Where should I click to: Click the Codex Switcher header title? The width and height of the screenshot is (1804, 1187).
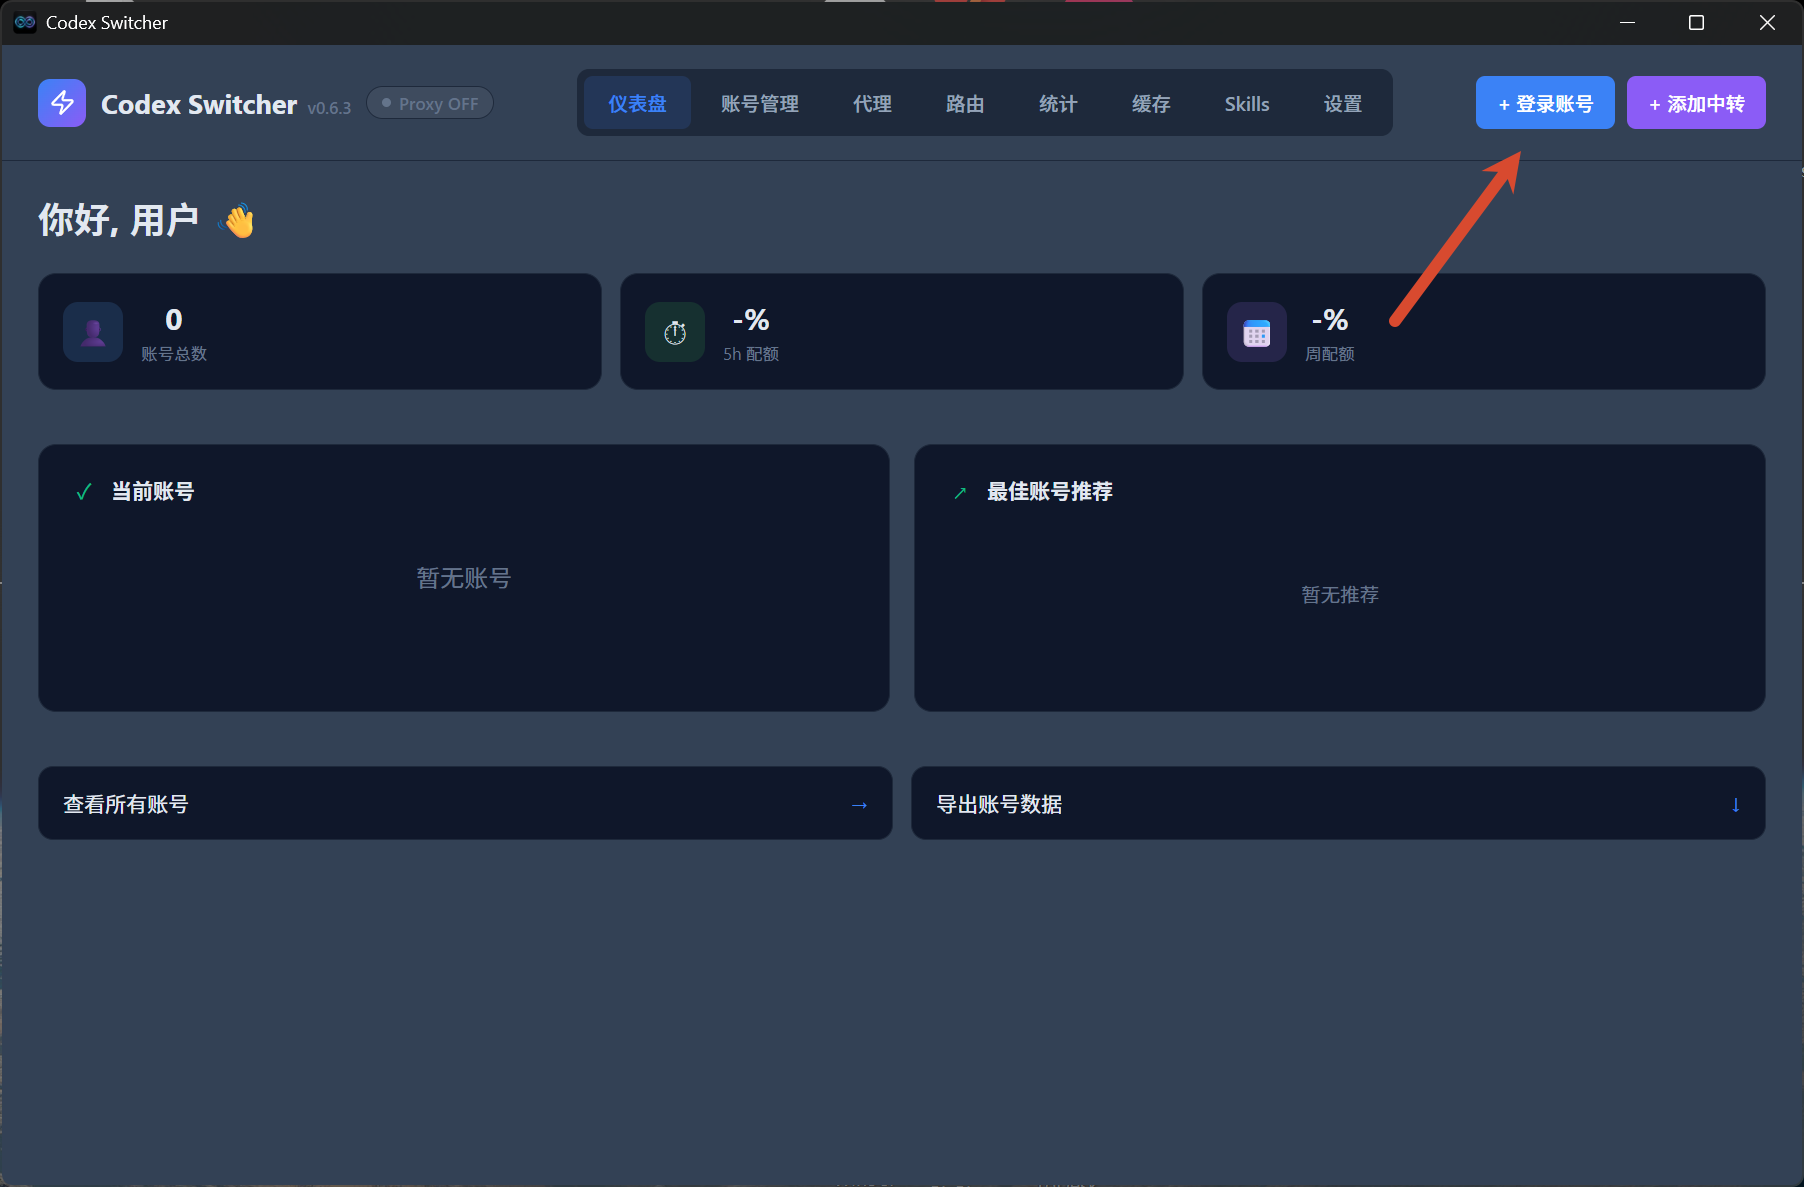click(199, 104)
